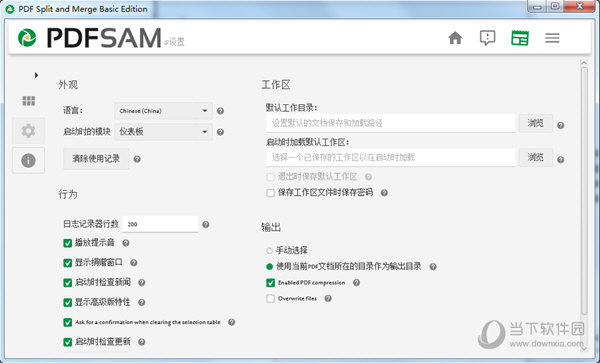
Task: Select the use current PDF directory radio button
Action: pyautogui.click(x=269, y=267)
